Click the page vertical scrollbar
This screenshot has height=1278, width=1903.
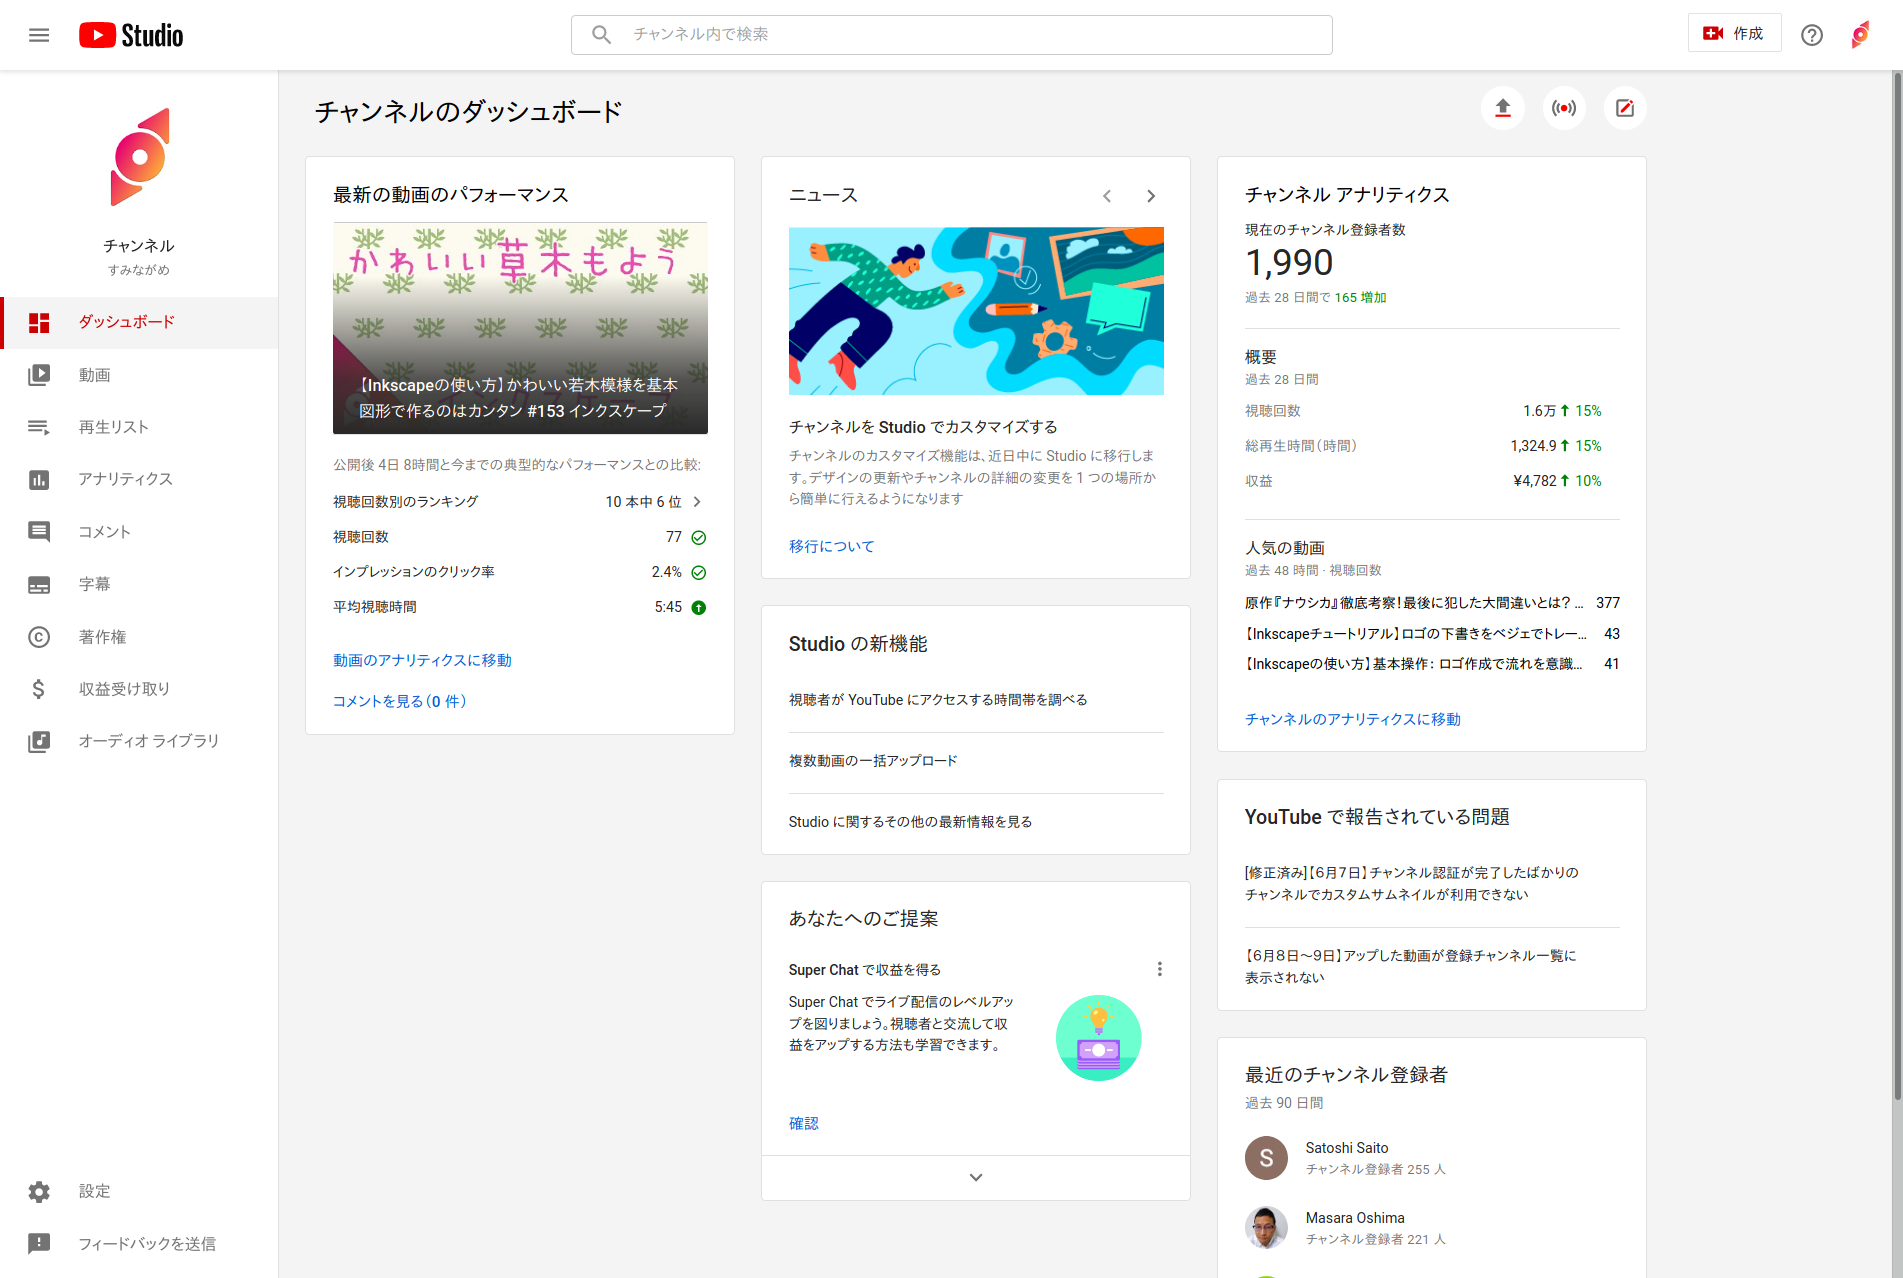(1896, 586)
